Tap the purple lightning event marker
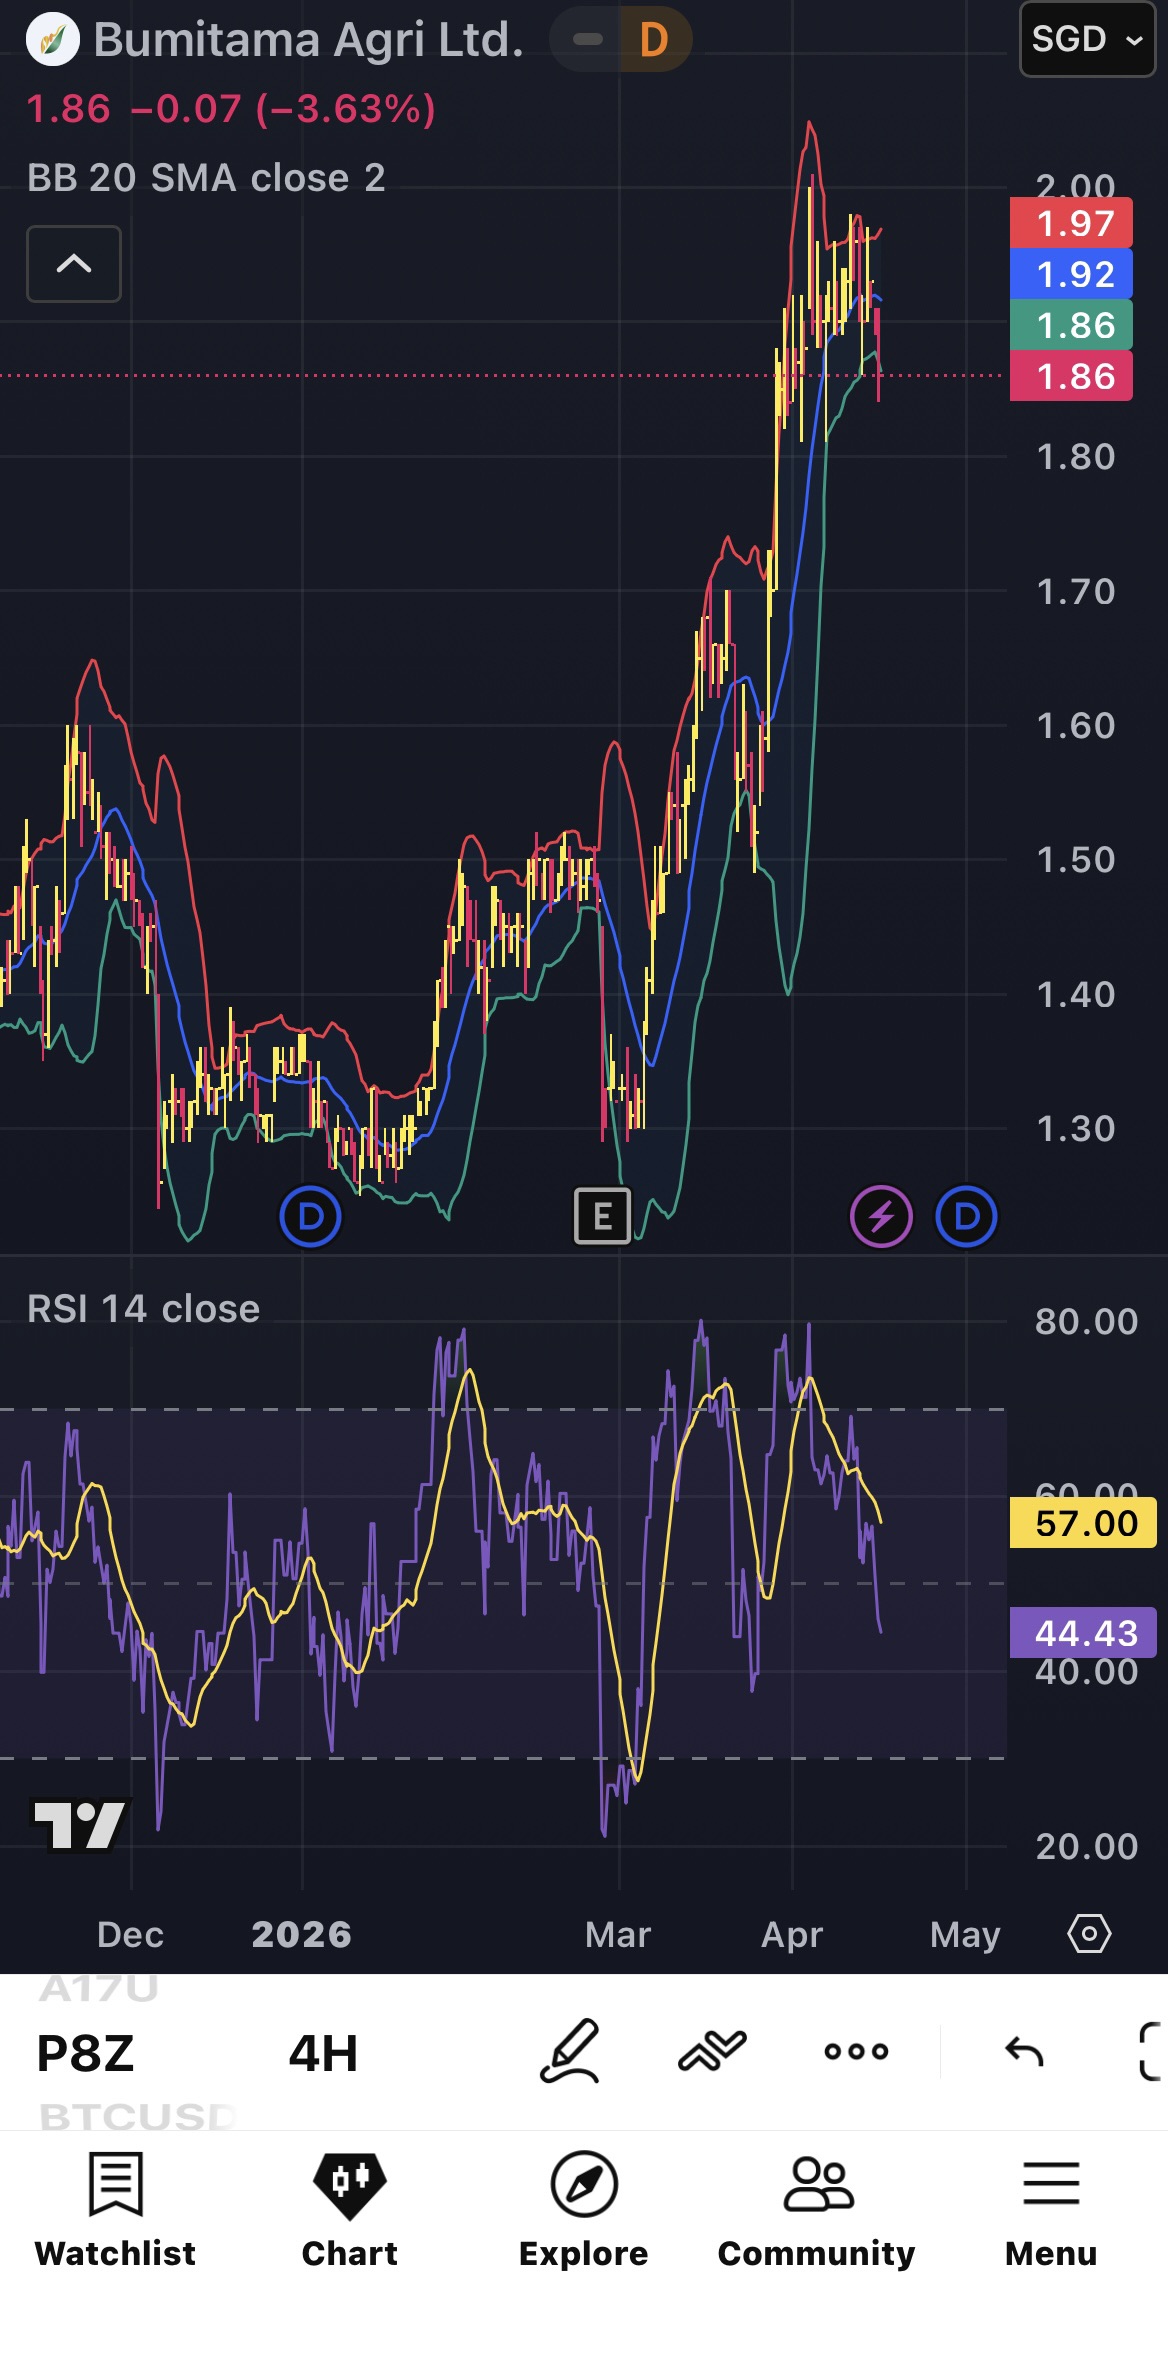This screenshot has height=2377, width=1168. (881, 1217)
